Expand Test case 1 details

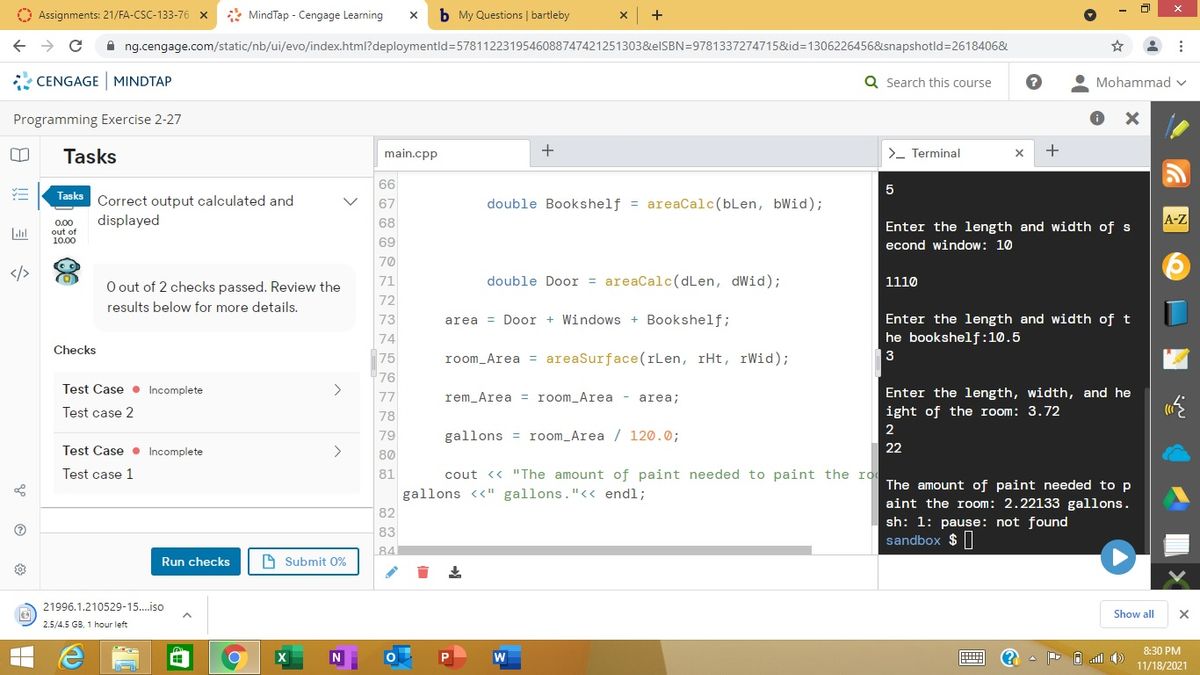point(337,451)
